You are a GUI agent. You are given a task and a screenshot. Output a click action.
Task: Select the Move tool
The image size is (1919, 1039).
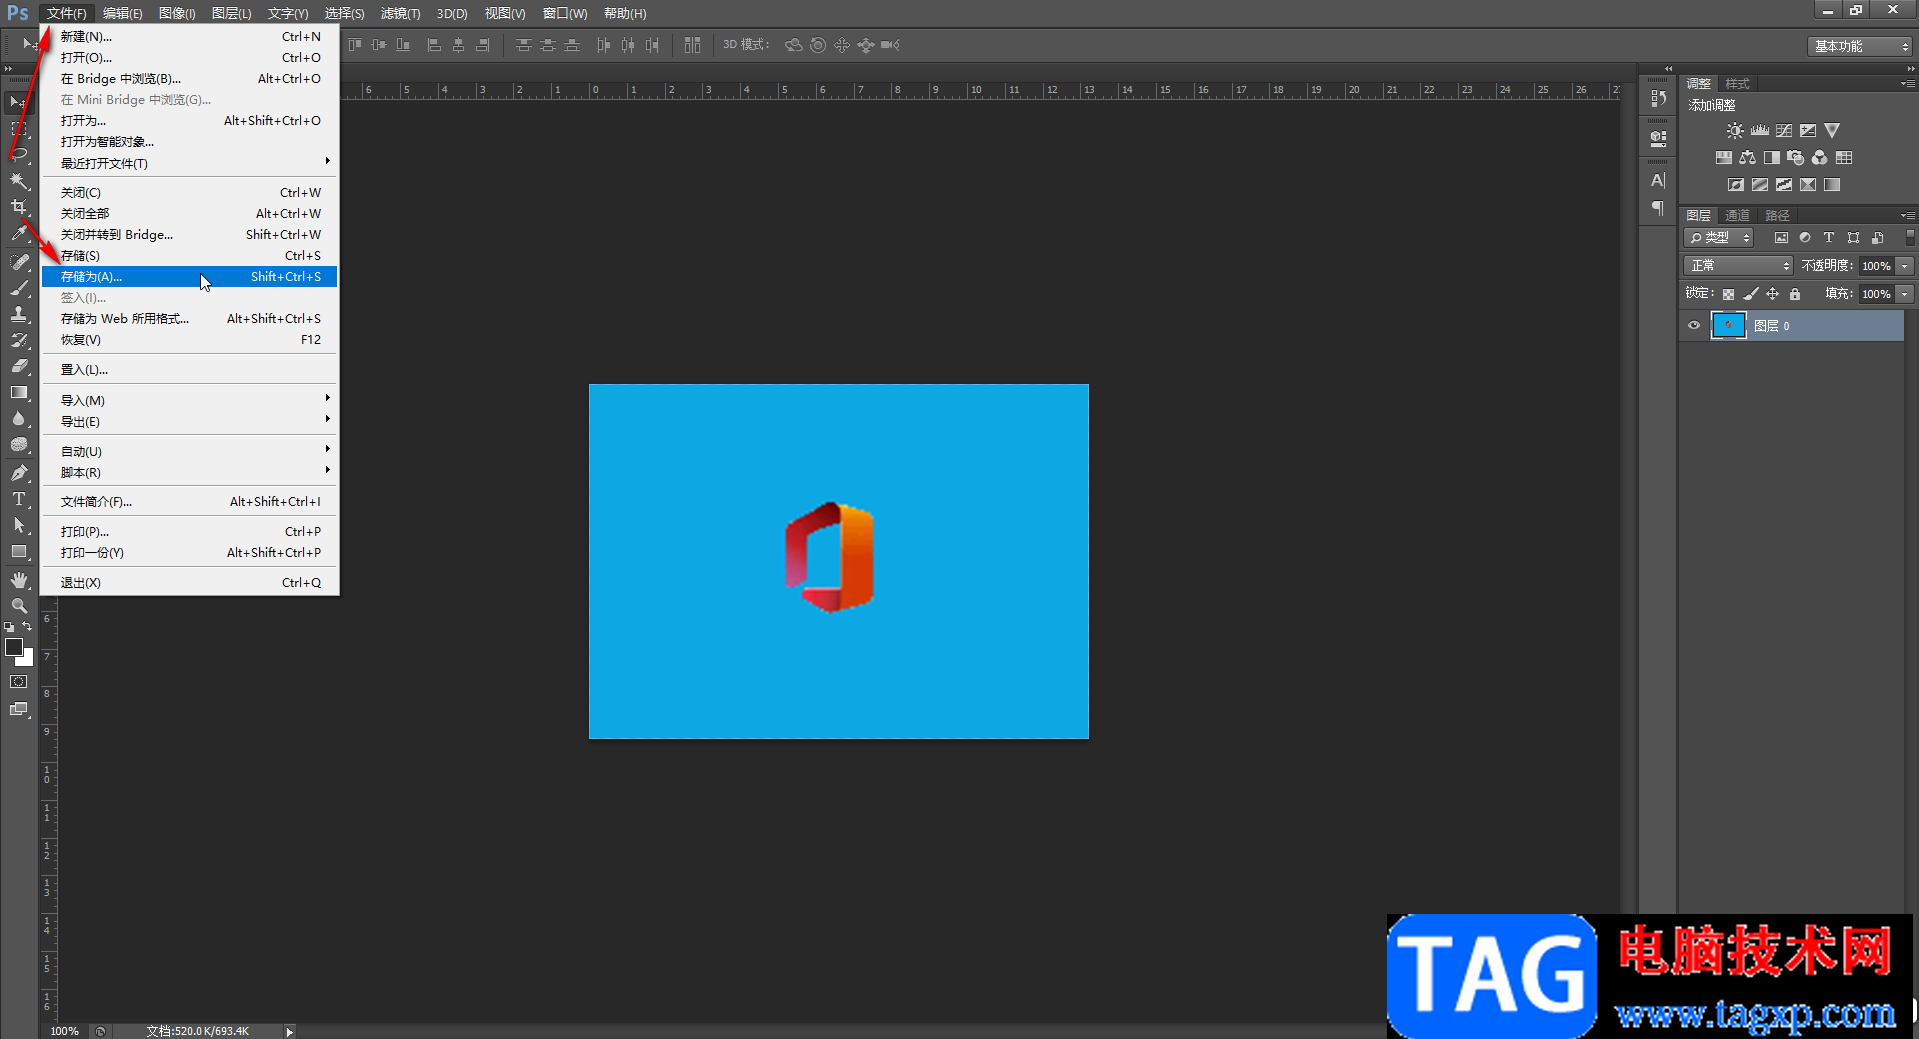pos(18,103)
